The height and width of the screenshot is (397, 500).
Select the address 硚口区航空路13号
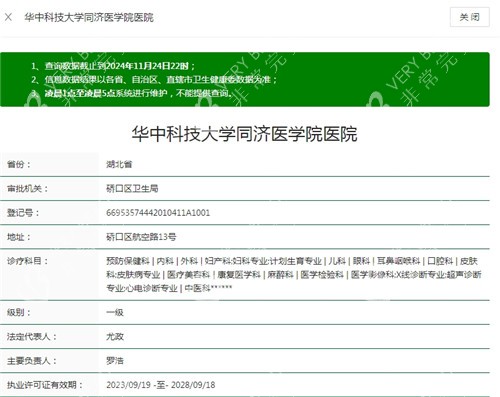click(141, 237)
